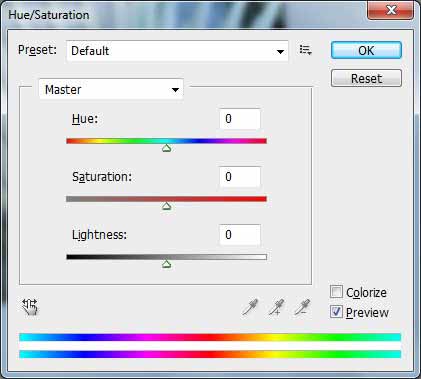The width and height of the screenshot is (421, 379).
Task: Enable the Colorize checkbox
Action: 336,292
